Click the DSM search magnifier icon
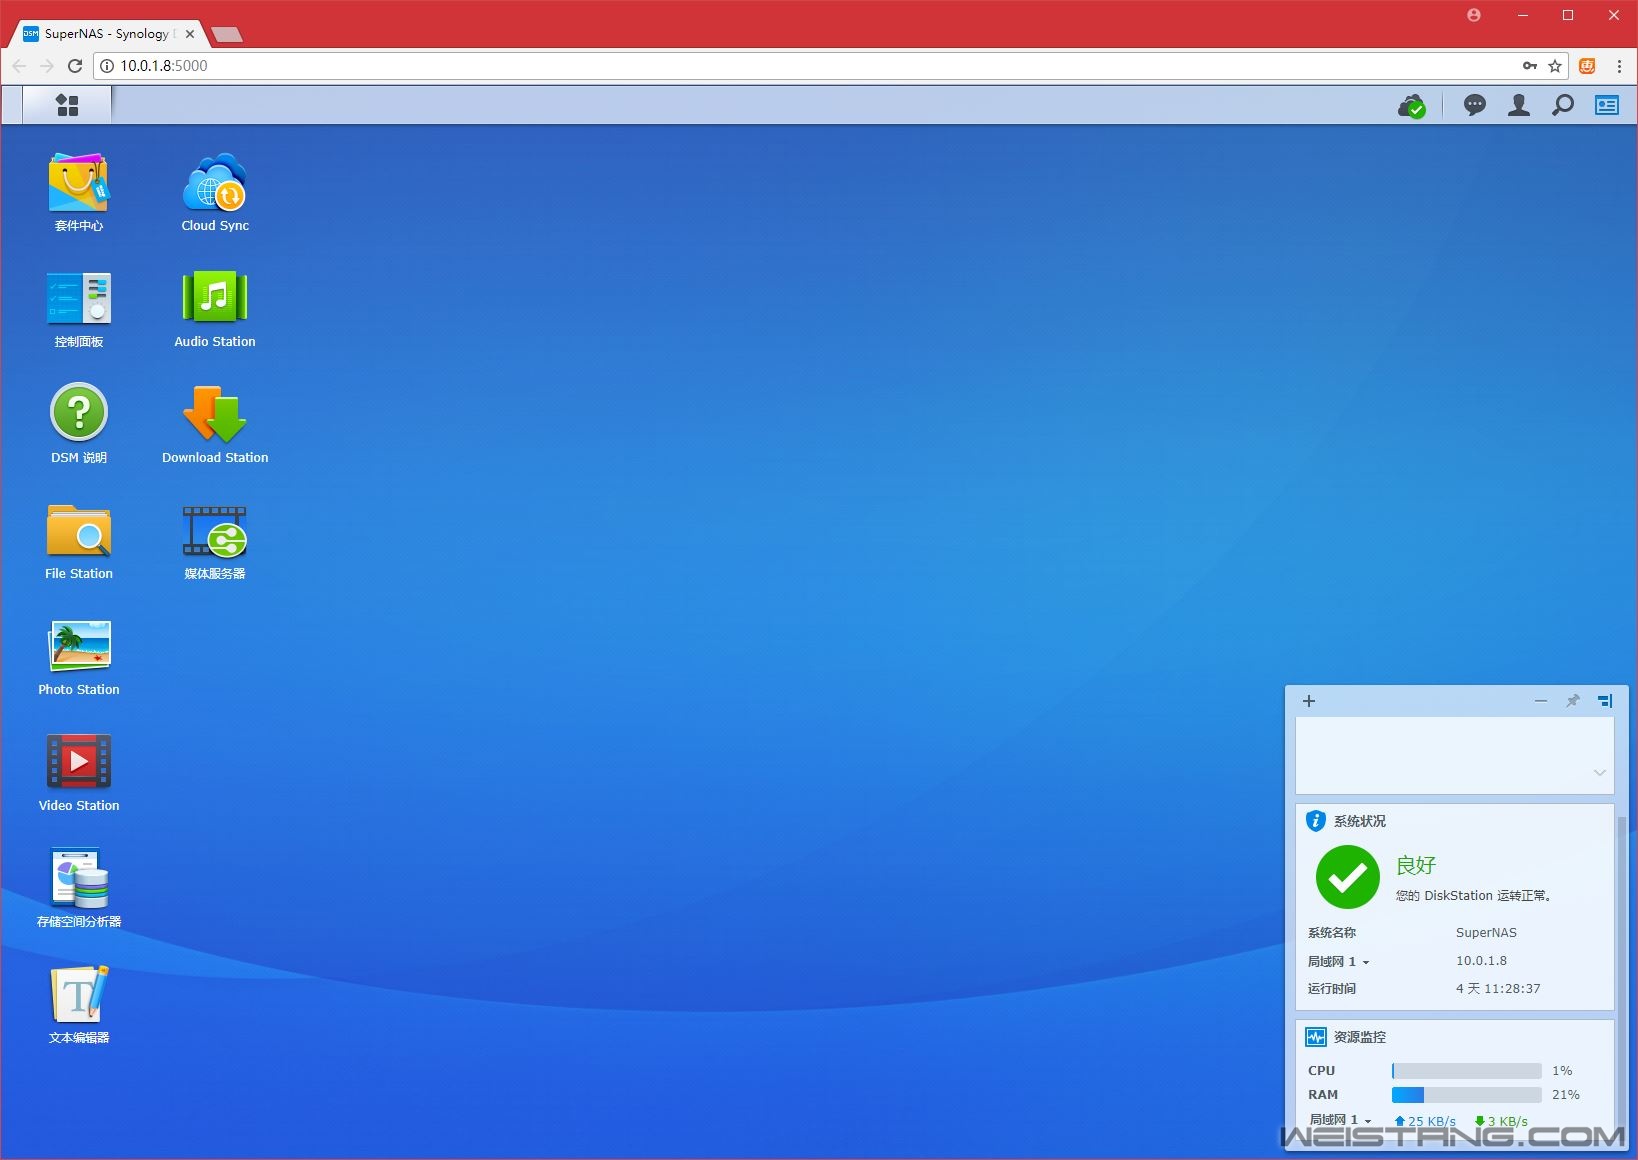 pyautogui.click(x=1563, y=105)
